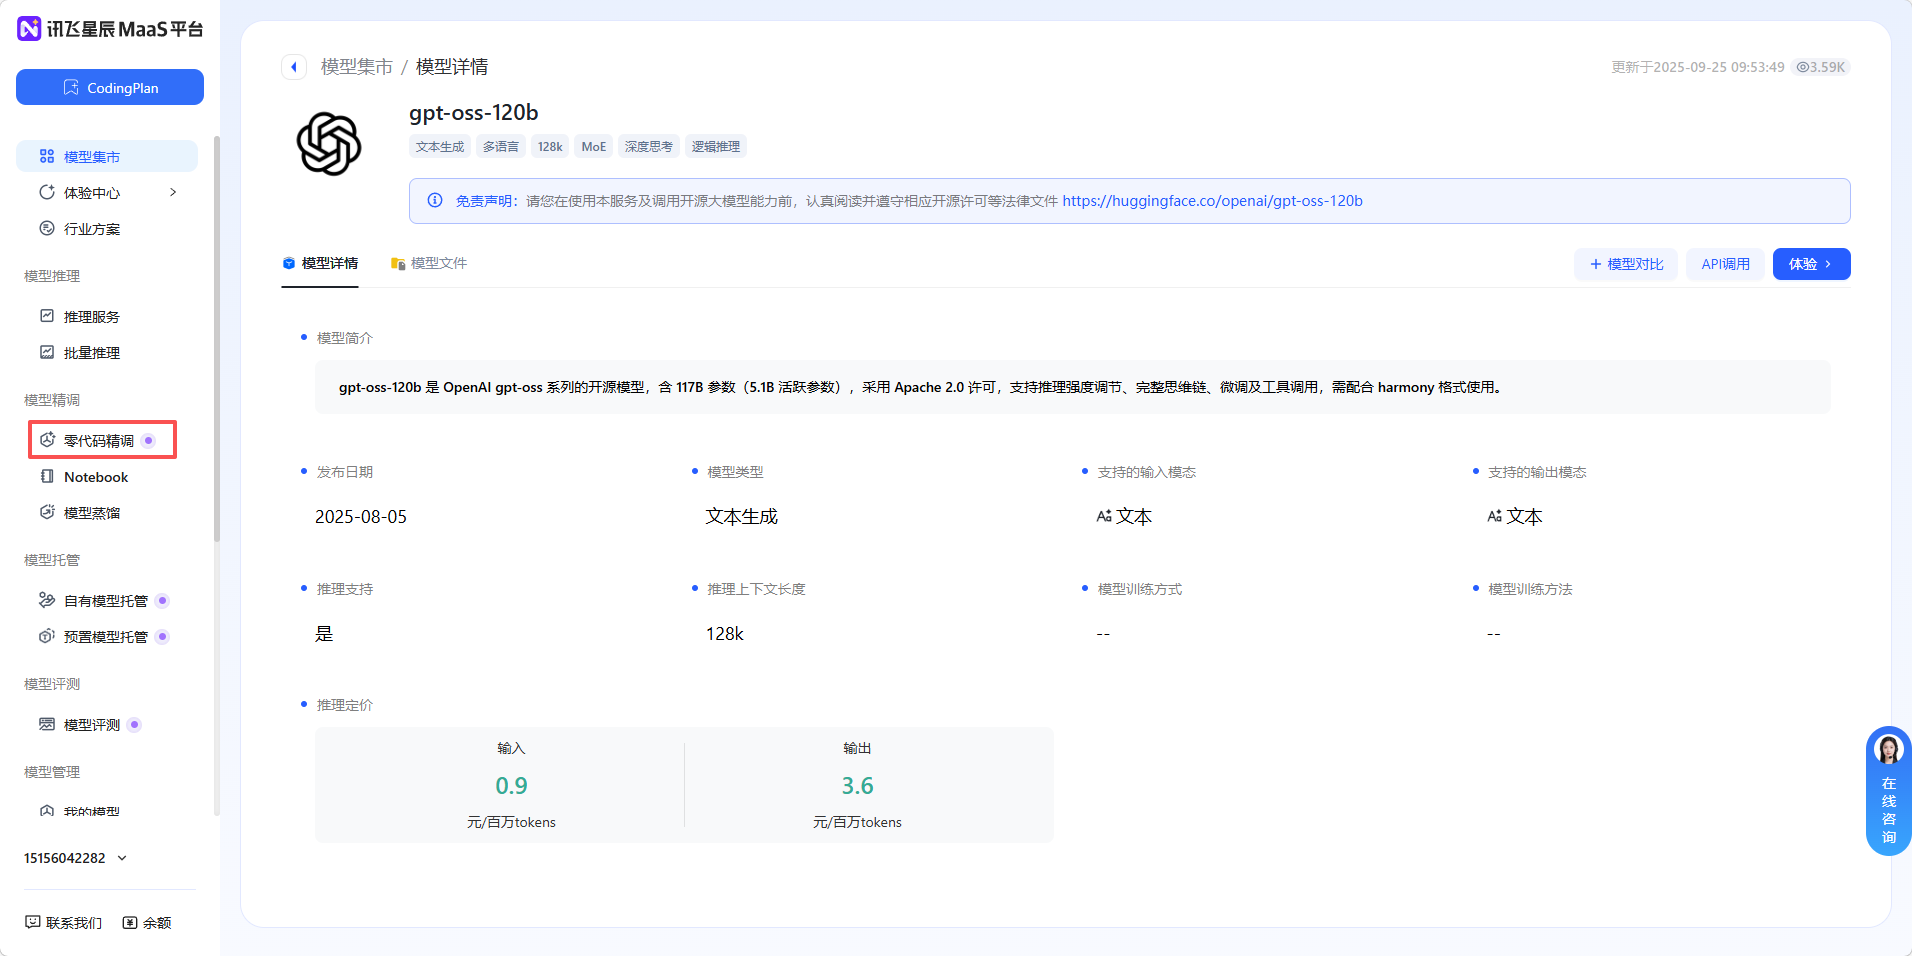This screenshot has width=1912, height=956.
Task: Switch to the 模型文件 tab
Action: click(x=429, y=263)
